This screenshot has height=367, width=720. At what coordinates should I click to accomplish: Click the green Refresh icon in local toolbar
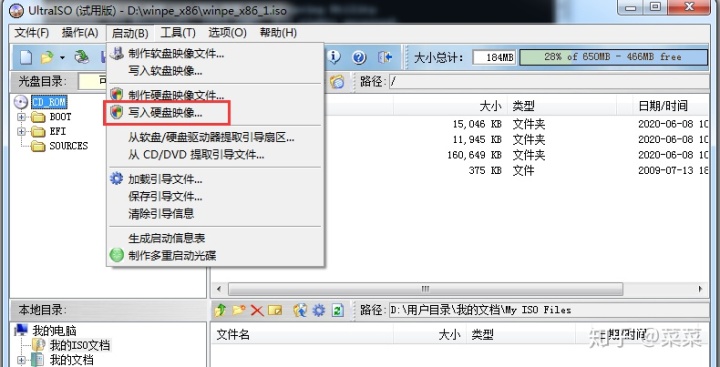(x=338, y=311)
